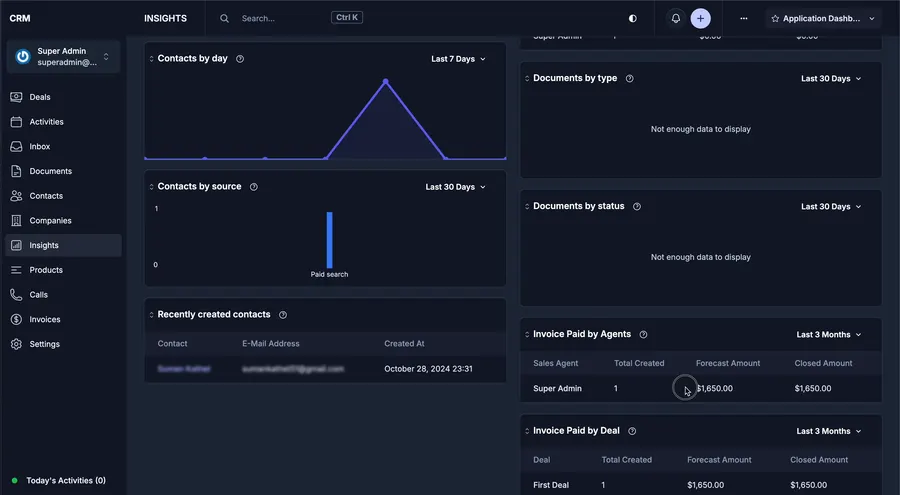Toggle dark/light theme mode
The image size is (900, 495).
point(633,18)
